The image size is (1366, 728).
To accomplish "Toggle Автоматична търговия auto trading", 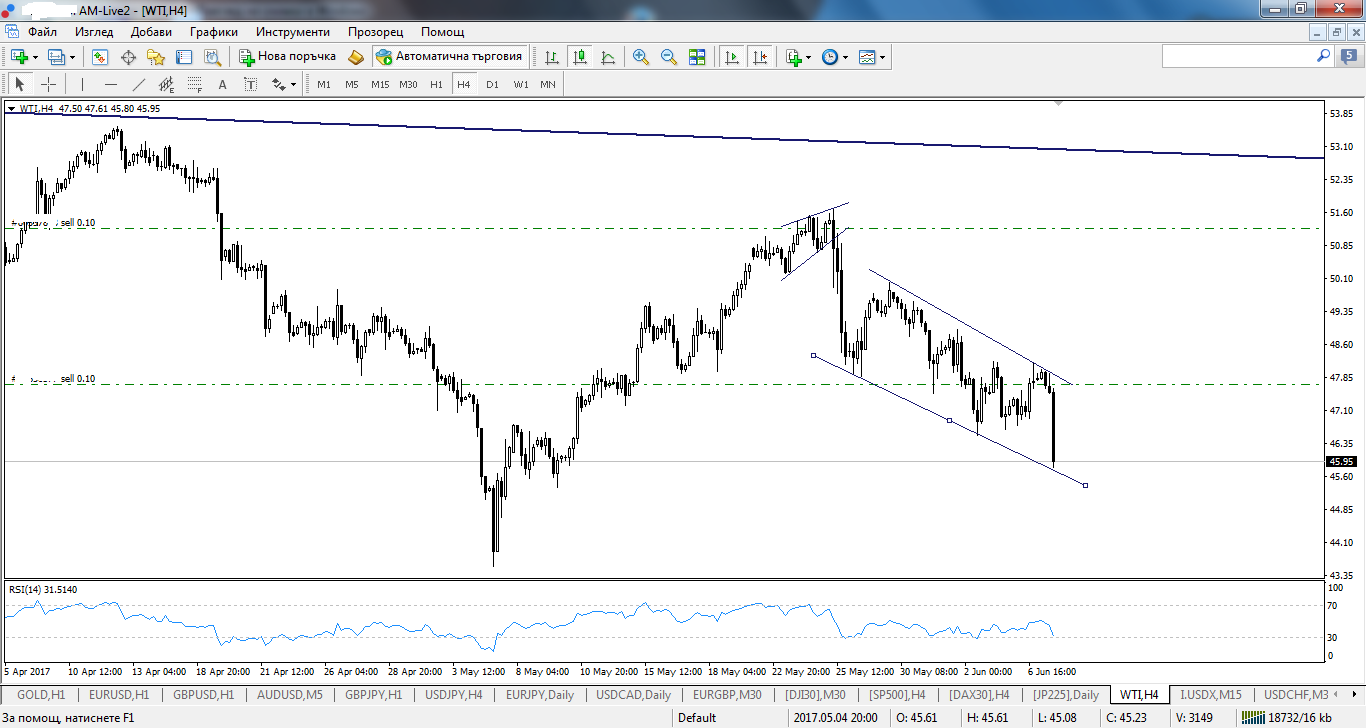I will 449,57.
